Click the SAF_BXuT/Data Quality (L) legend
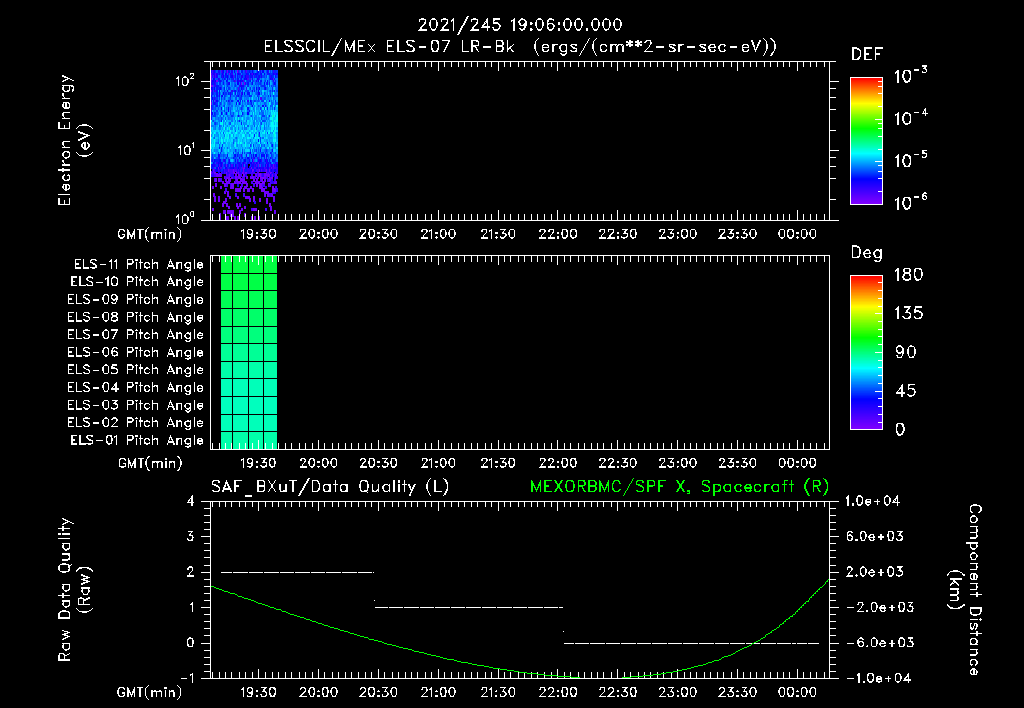This screenshot has width=1024, height=708. 330,487
